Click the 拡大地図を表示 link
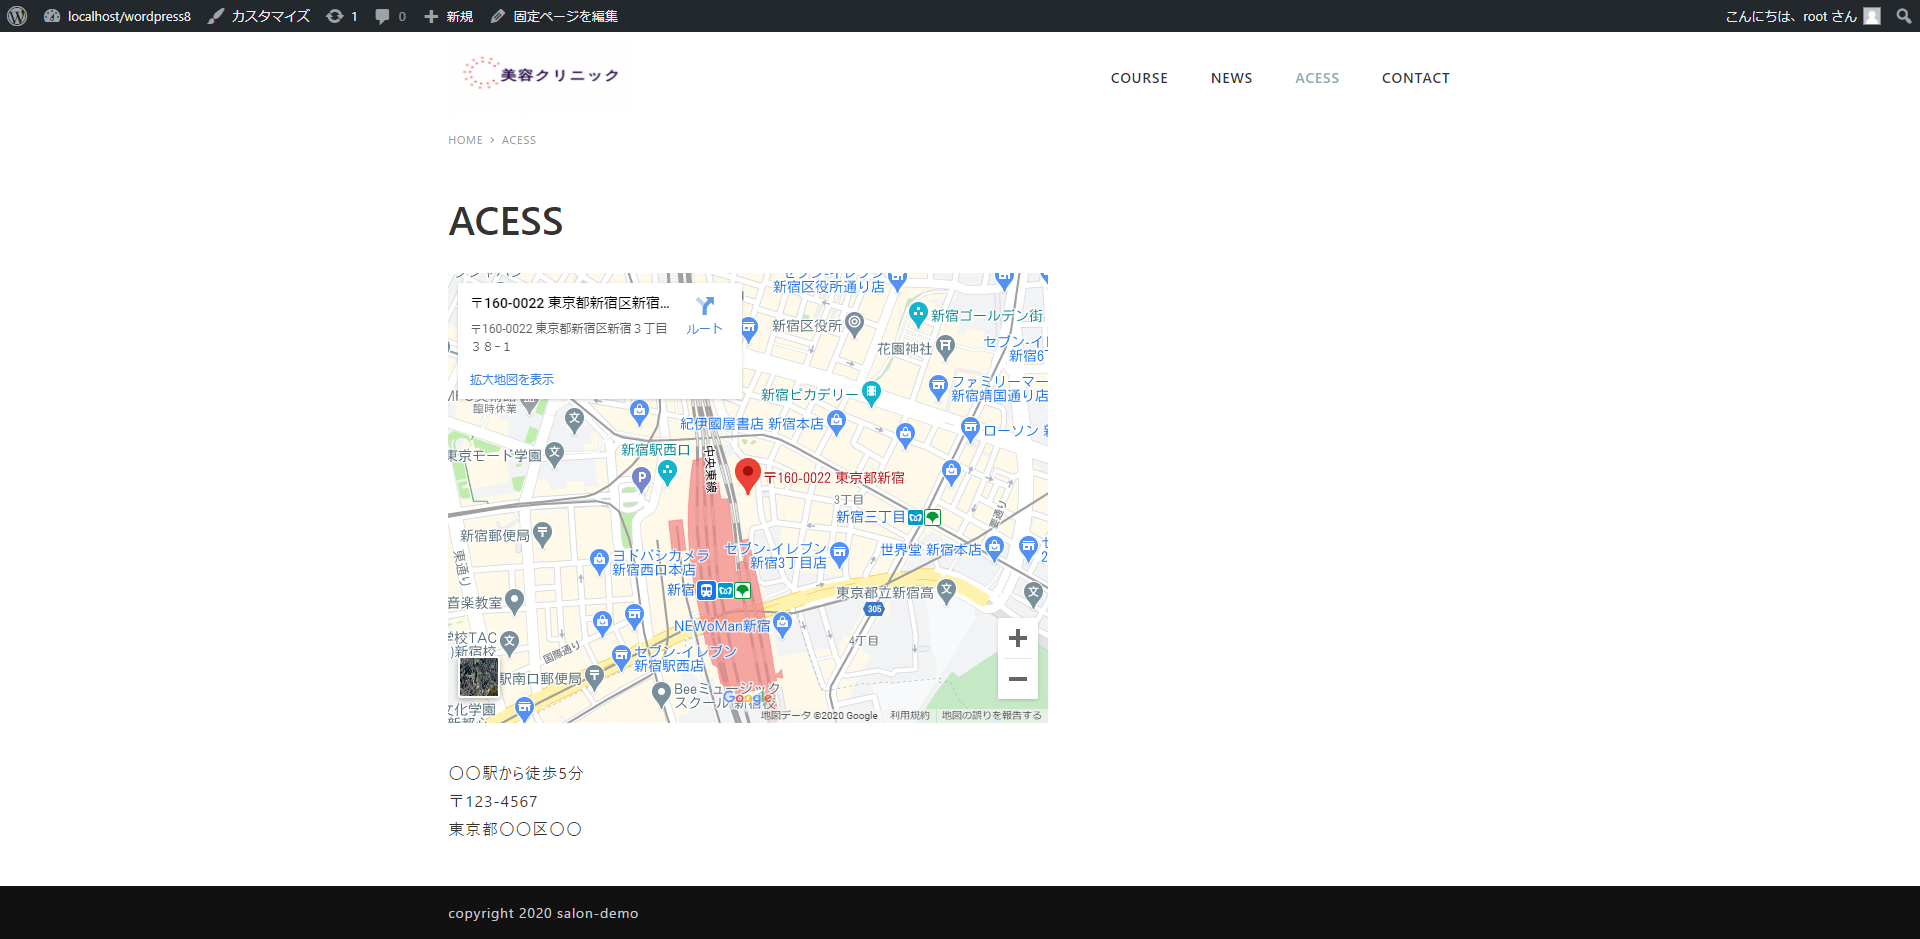Viewport: 1920px width, 939px height. (511, 380)
